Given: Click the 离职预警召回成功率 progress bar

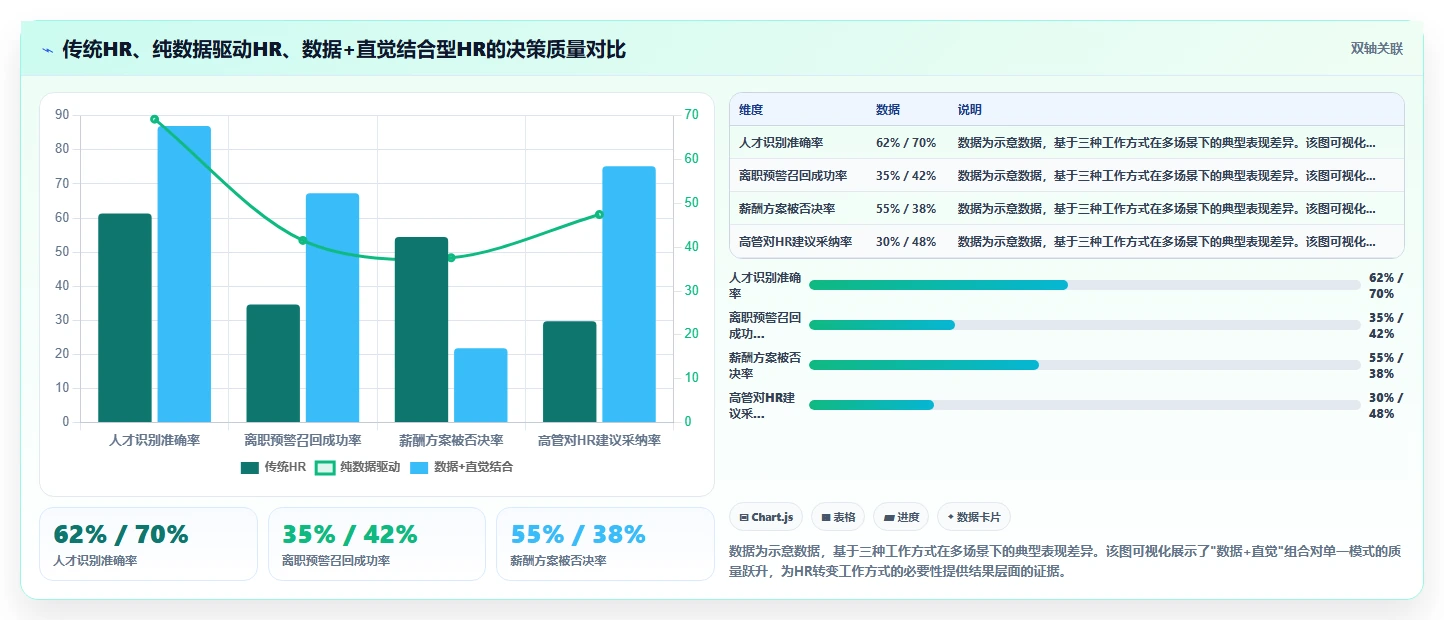Looking at the screenshot, I should pyautogui.click(x=1085, y=325).
